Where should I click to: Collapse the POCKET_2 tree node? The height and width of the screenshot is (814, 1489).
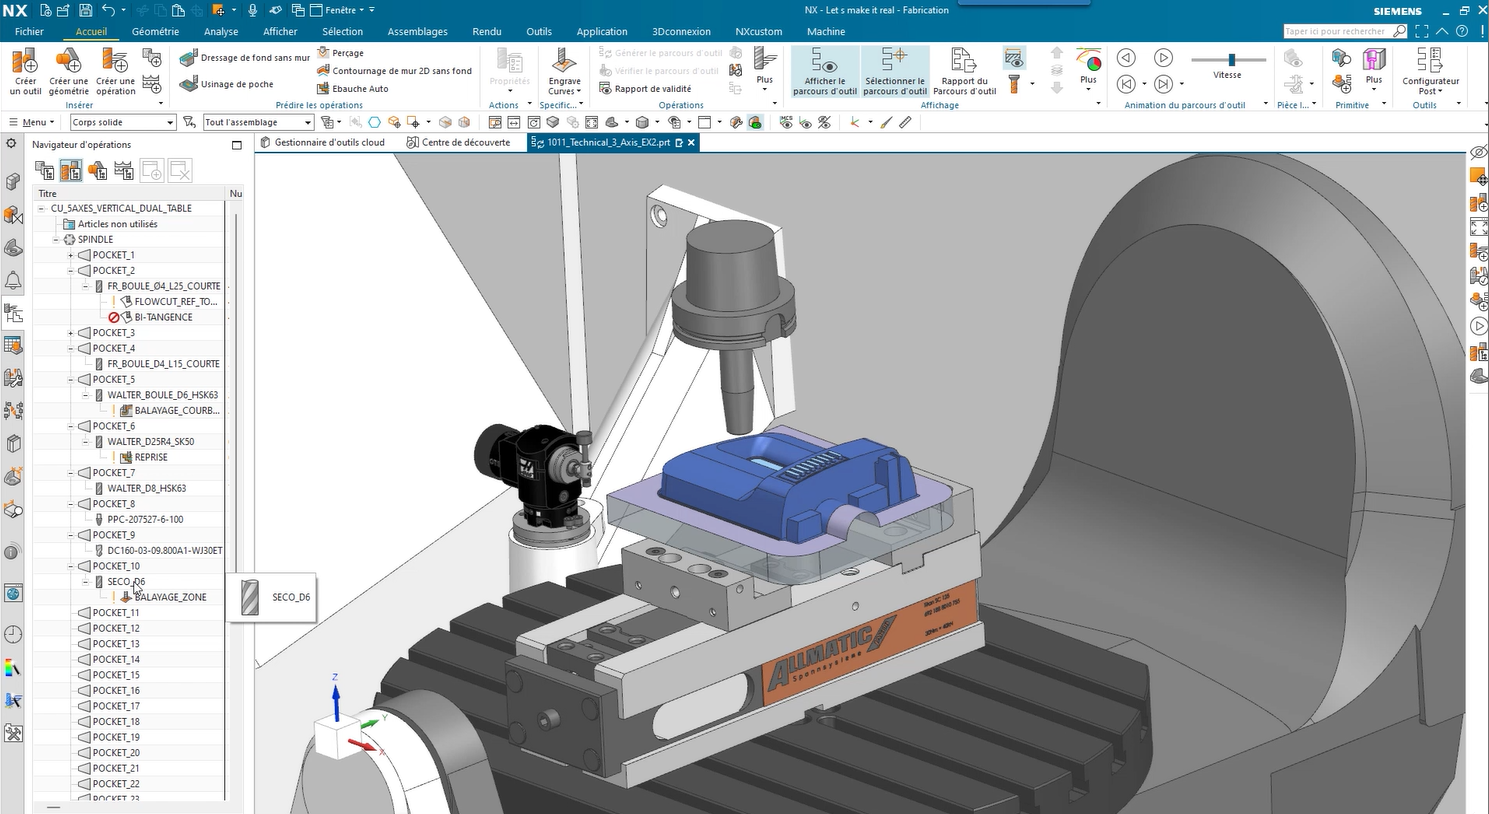[71, 271]
